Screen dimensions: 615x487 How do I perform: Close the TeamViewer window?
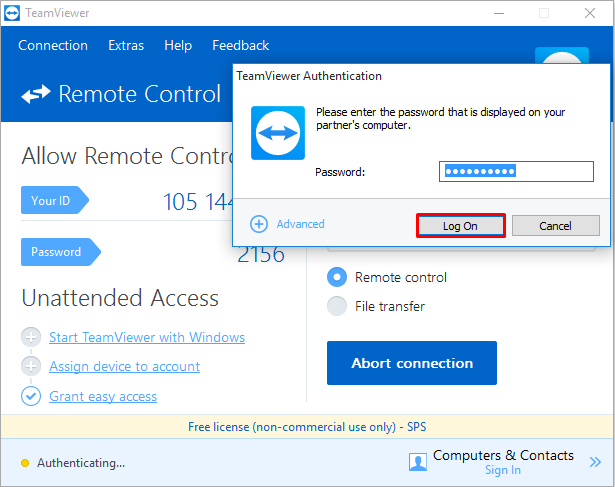pyautogui.click(x=590, y=13)
